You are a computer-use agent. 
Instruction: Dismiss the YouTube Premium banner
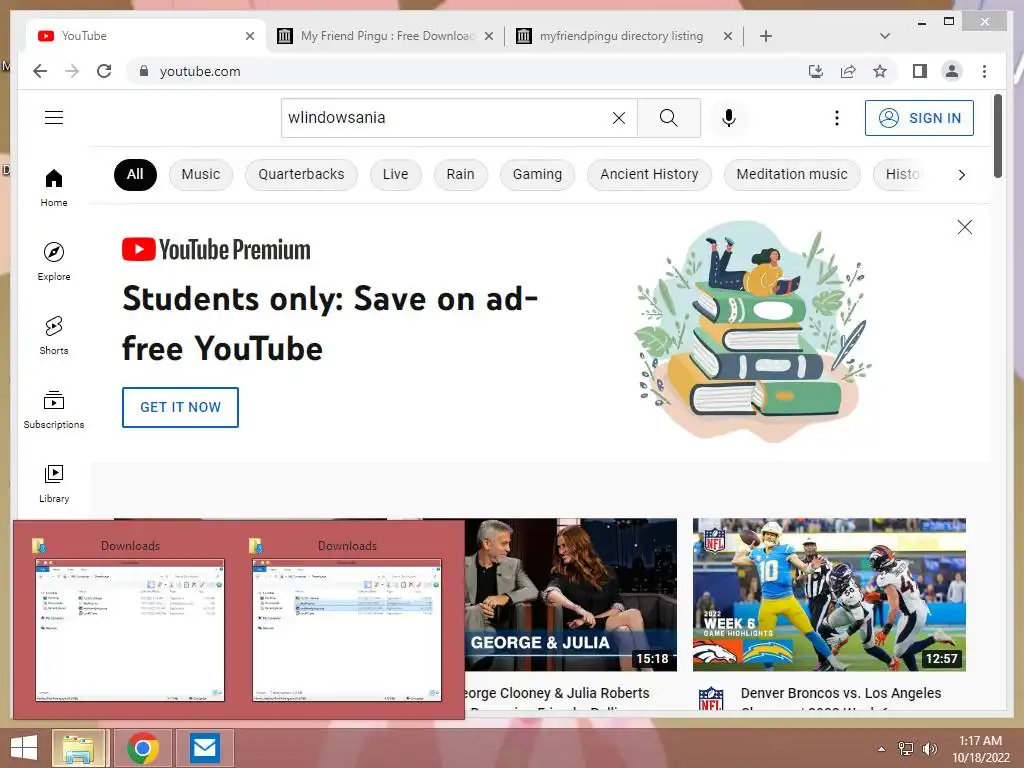tap(965, 227)
